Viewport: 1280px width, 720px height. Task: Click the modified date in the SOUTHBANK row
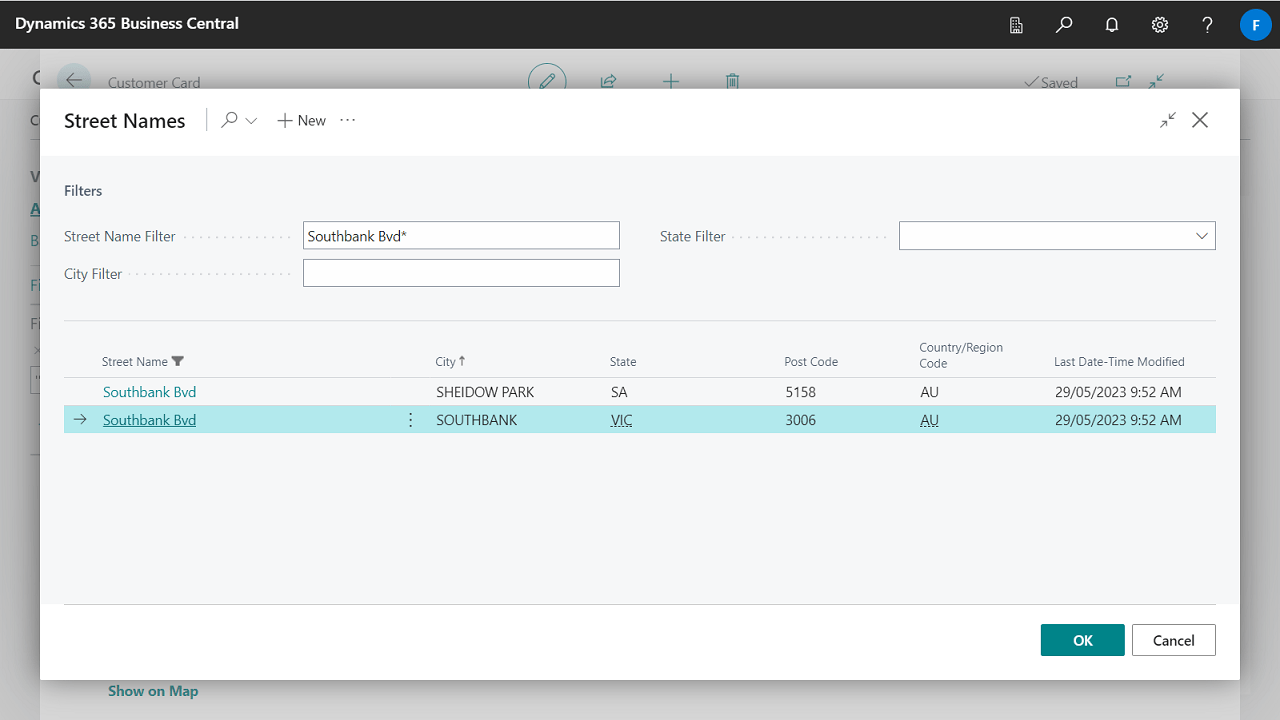tap(1118, 420)
